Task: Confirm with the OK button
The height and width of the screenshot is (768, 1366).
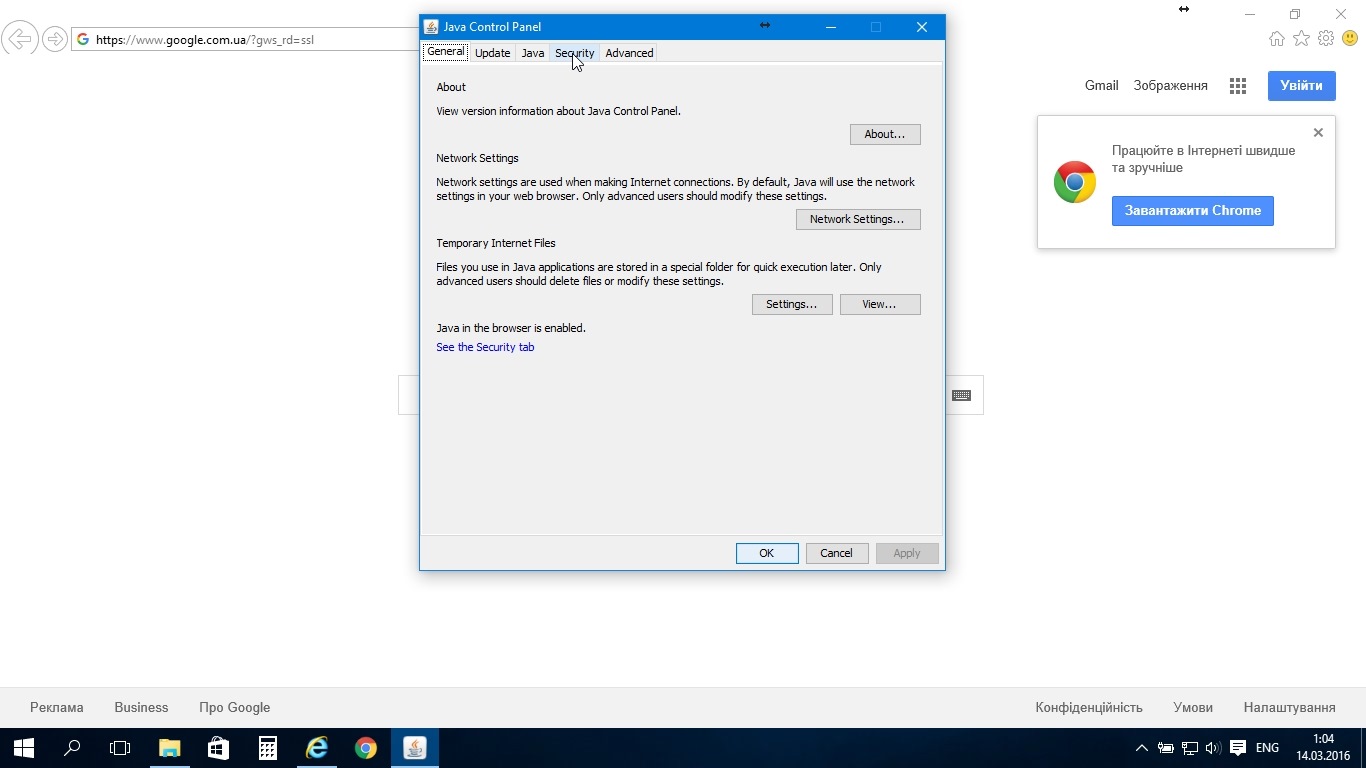Action: pos(767,553)
